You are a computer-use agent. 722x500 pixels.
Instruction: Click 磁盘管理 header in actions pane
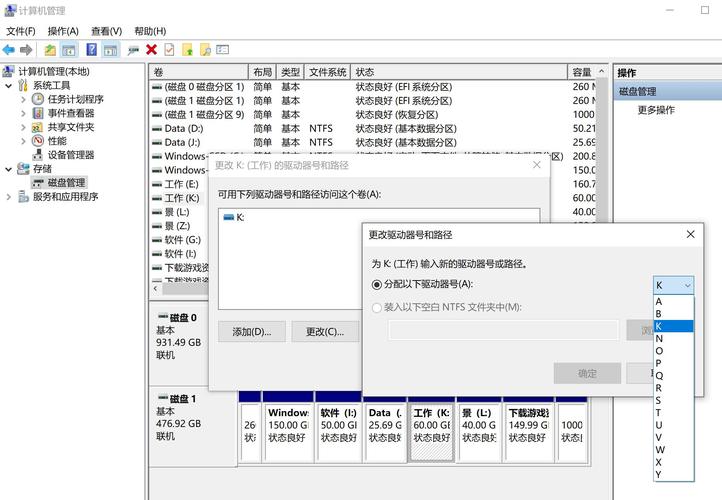[668, 91]
